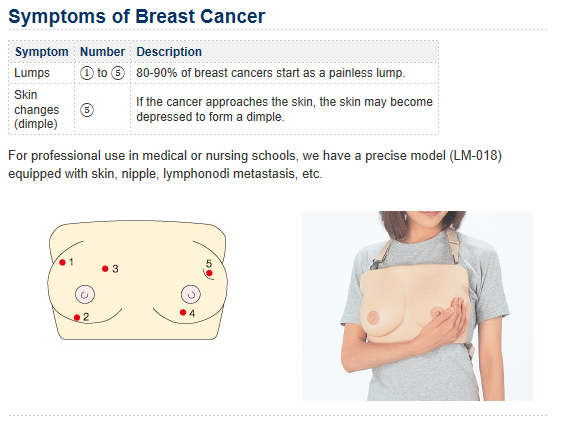Click the Symptoms of Breast Cancer heading
Image resolution: width=565 pixels, height=429 pixels.
point(137,17)
